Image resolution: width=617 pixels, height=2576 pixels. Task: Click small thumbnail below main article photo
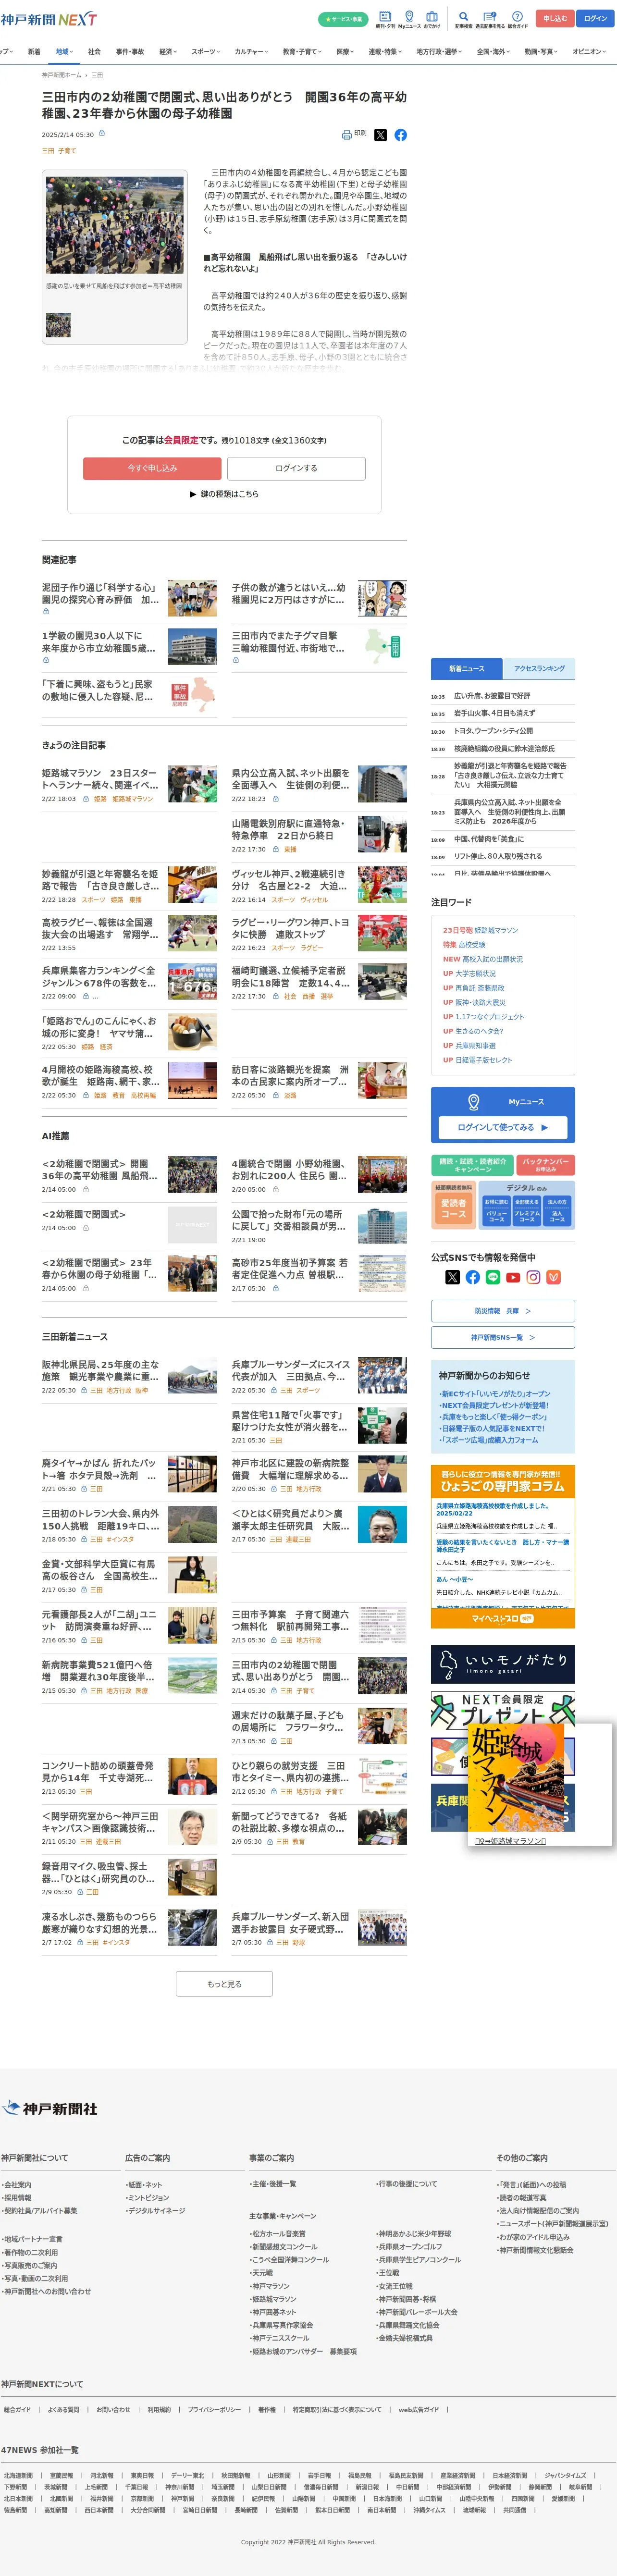[x=58, y=325]
